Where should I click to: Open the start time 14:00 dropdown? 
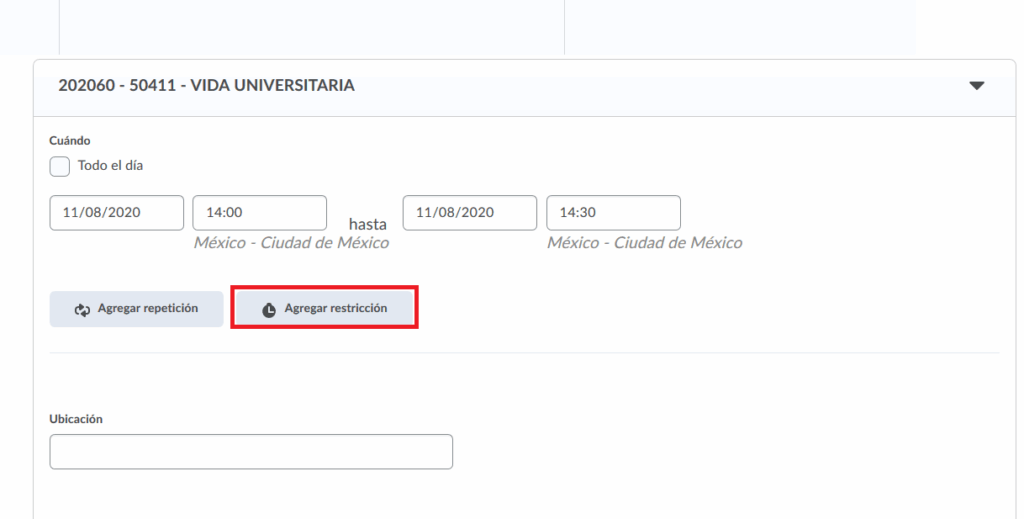pyautogui.click(x=259, y=212)
